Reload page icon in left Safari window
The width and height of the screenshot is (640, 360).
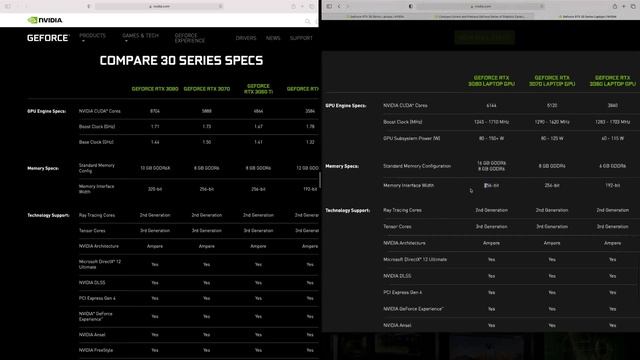pyautogui.click(x=220, y=6)
